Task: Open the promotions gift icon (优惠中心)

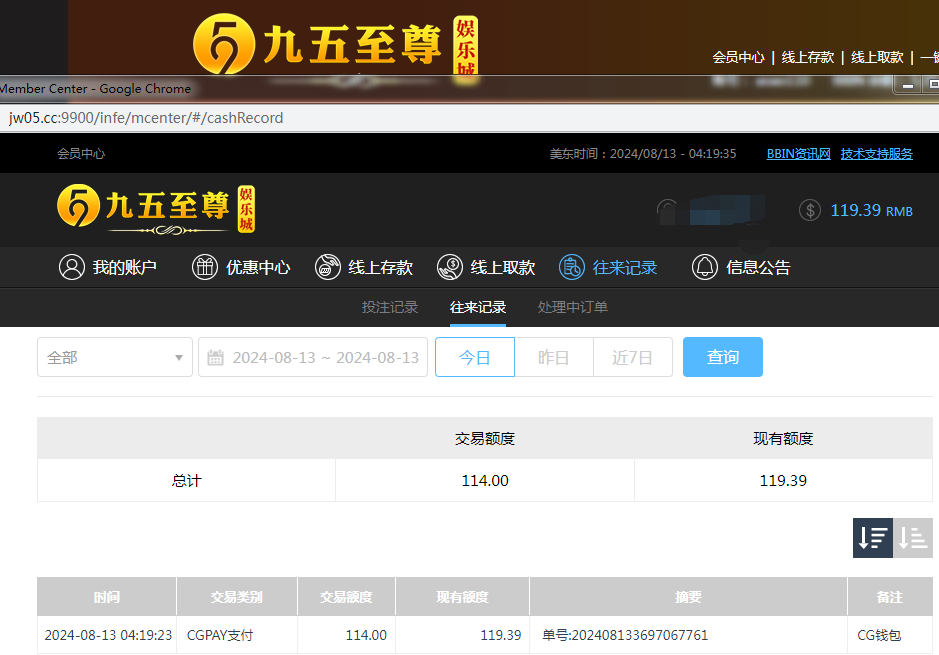Action: [205, 267]
